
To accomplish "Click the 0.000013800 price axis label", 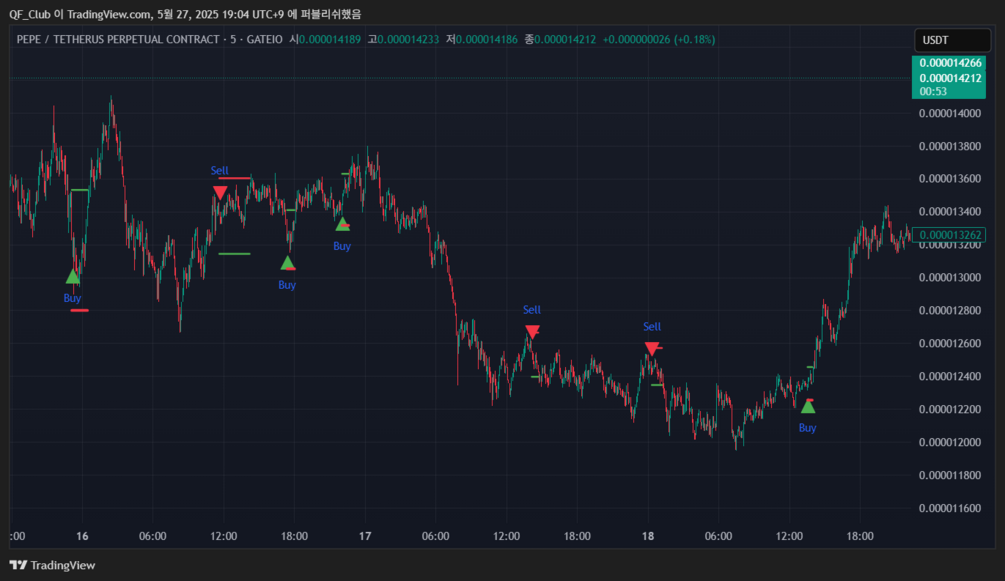I will coord(949,146).
